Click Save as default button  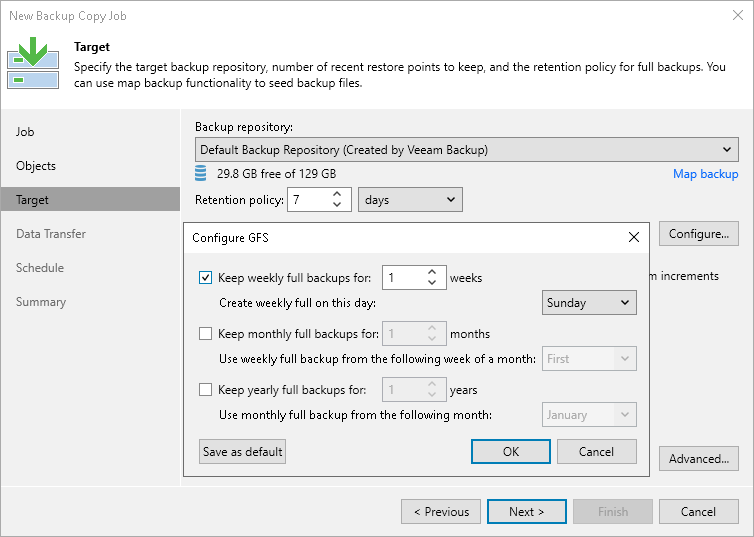242,451
